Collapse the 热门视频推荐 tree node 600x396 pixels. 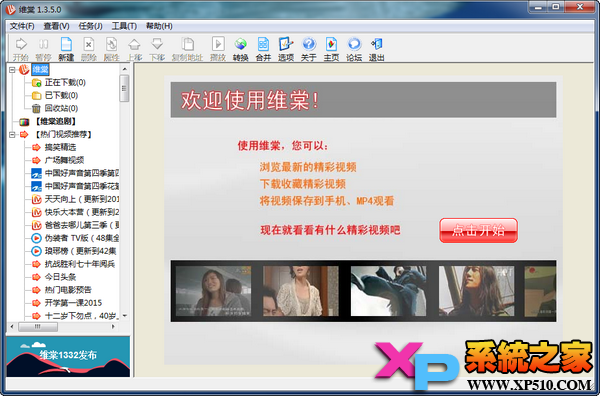click(x=12, y=134)
